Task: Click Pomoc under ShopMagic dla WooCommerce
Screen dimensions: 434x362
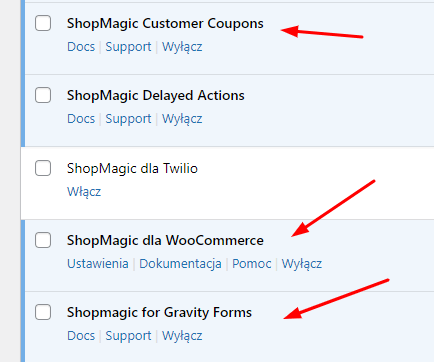Action: 252,264
